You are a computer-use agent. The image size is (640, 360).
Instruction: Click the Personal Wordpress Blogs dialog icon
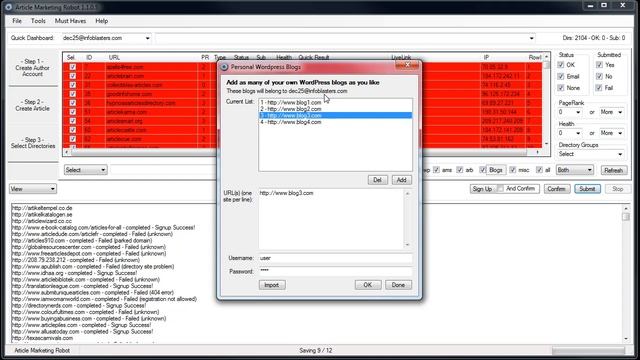(224, 67)
